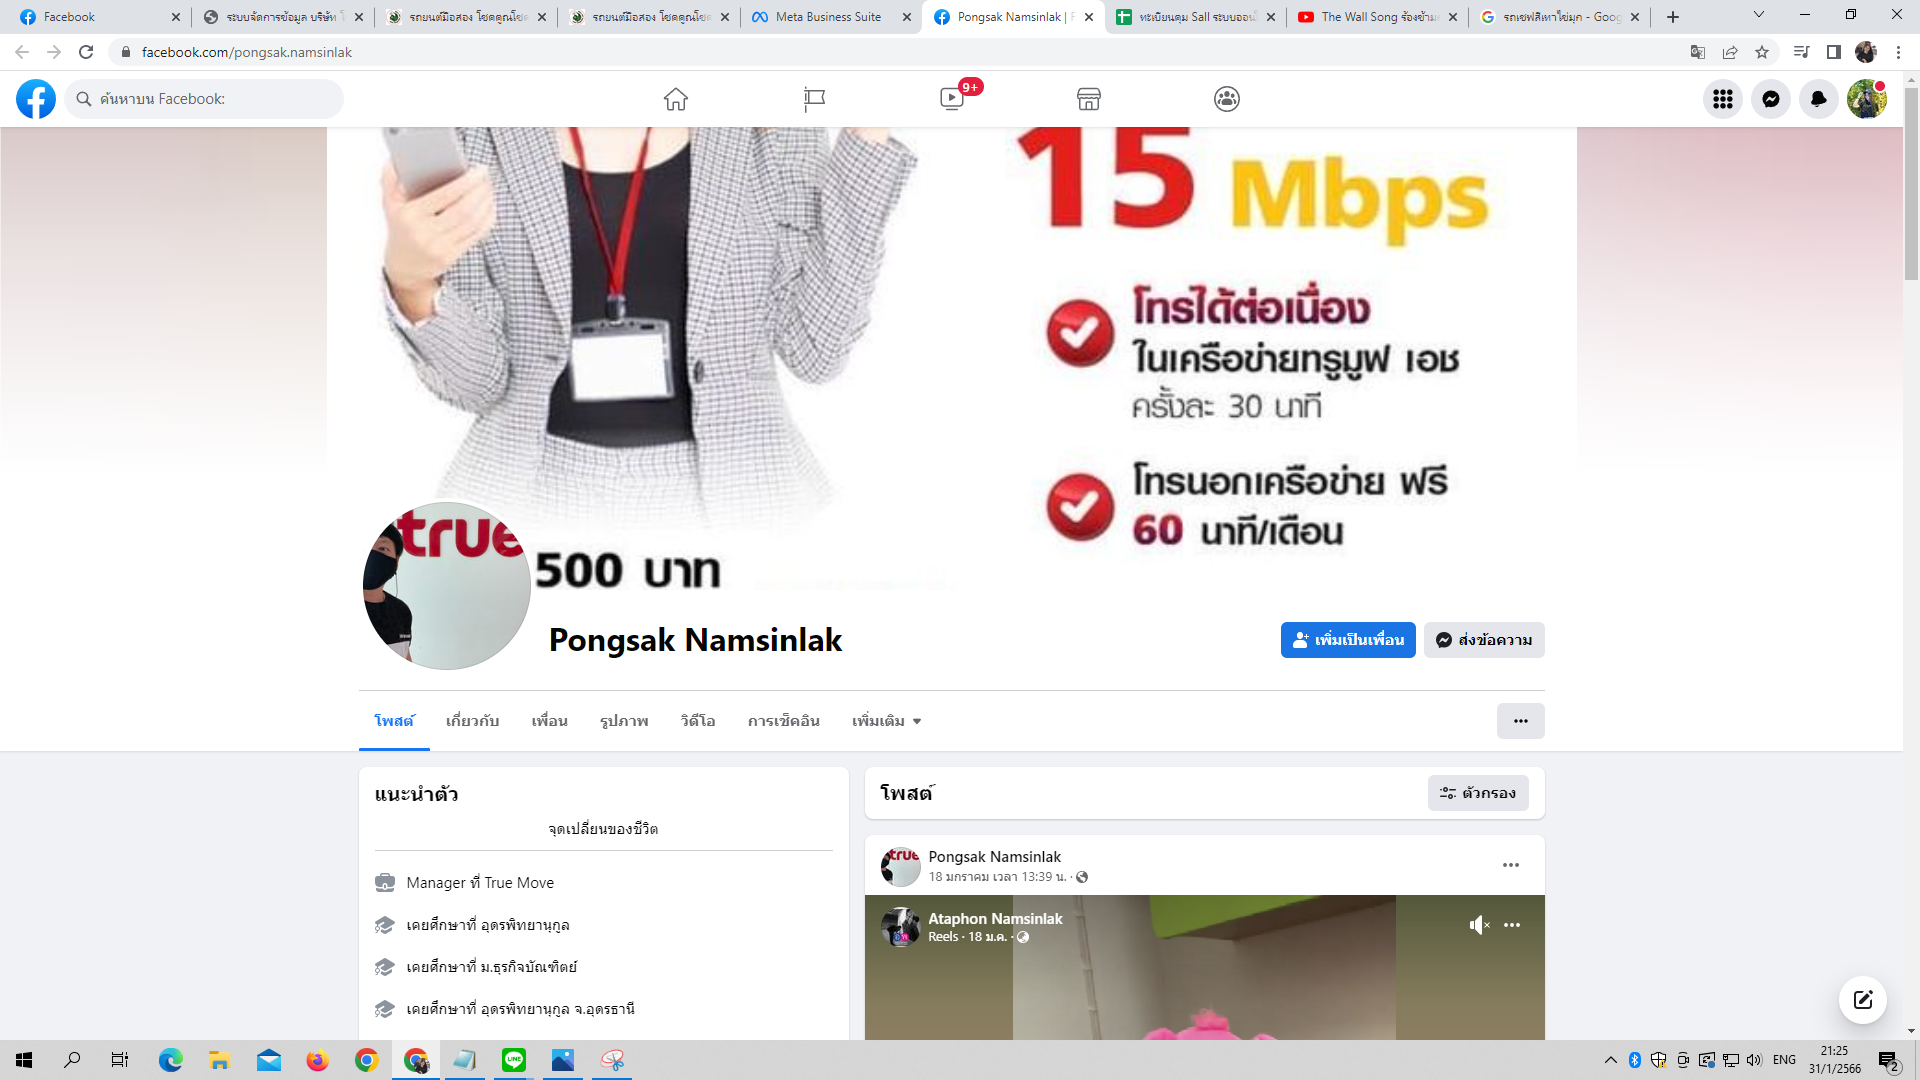The image size is (1920, 1080).
Task: Switch to the เพื่อน tab
Action: coord(549,721)
